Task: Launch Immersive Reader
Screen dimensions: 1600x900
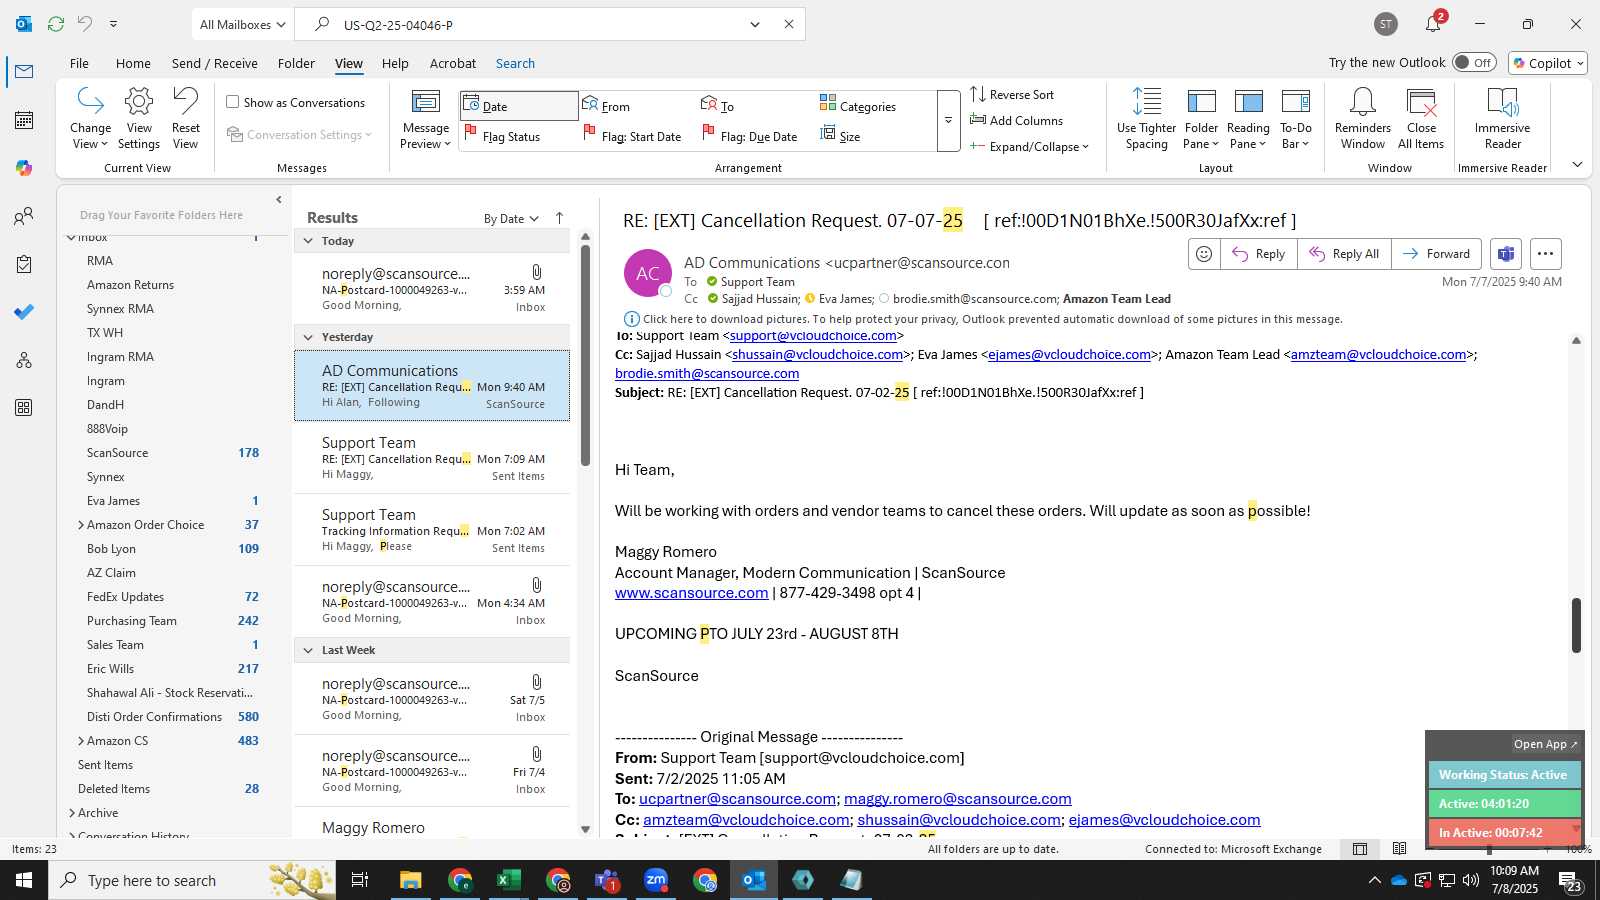Action: point(1502,119)
